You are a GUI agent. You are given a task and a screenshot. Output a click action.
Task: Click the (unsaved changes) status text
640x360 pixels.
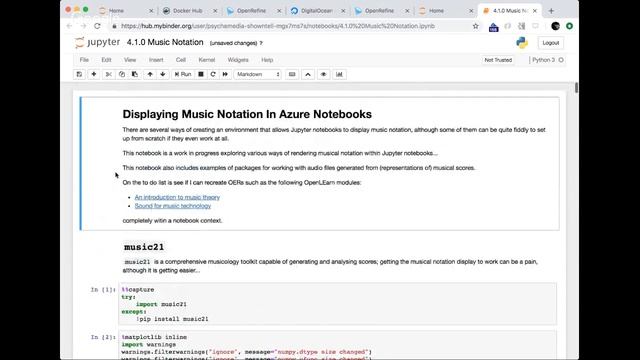233,43
